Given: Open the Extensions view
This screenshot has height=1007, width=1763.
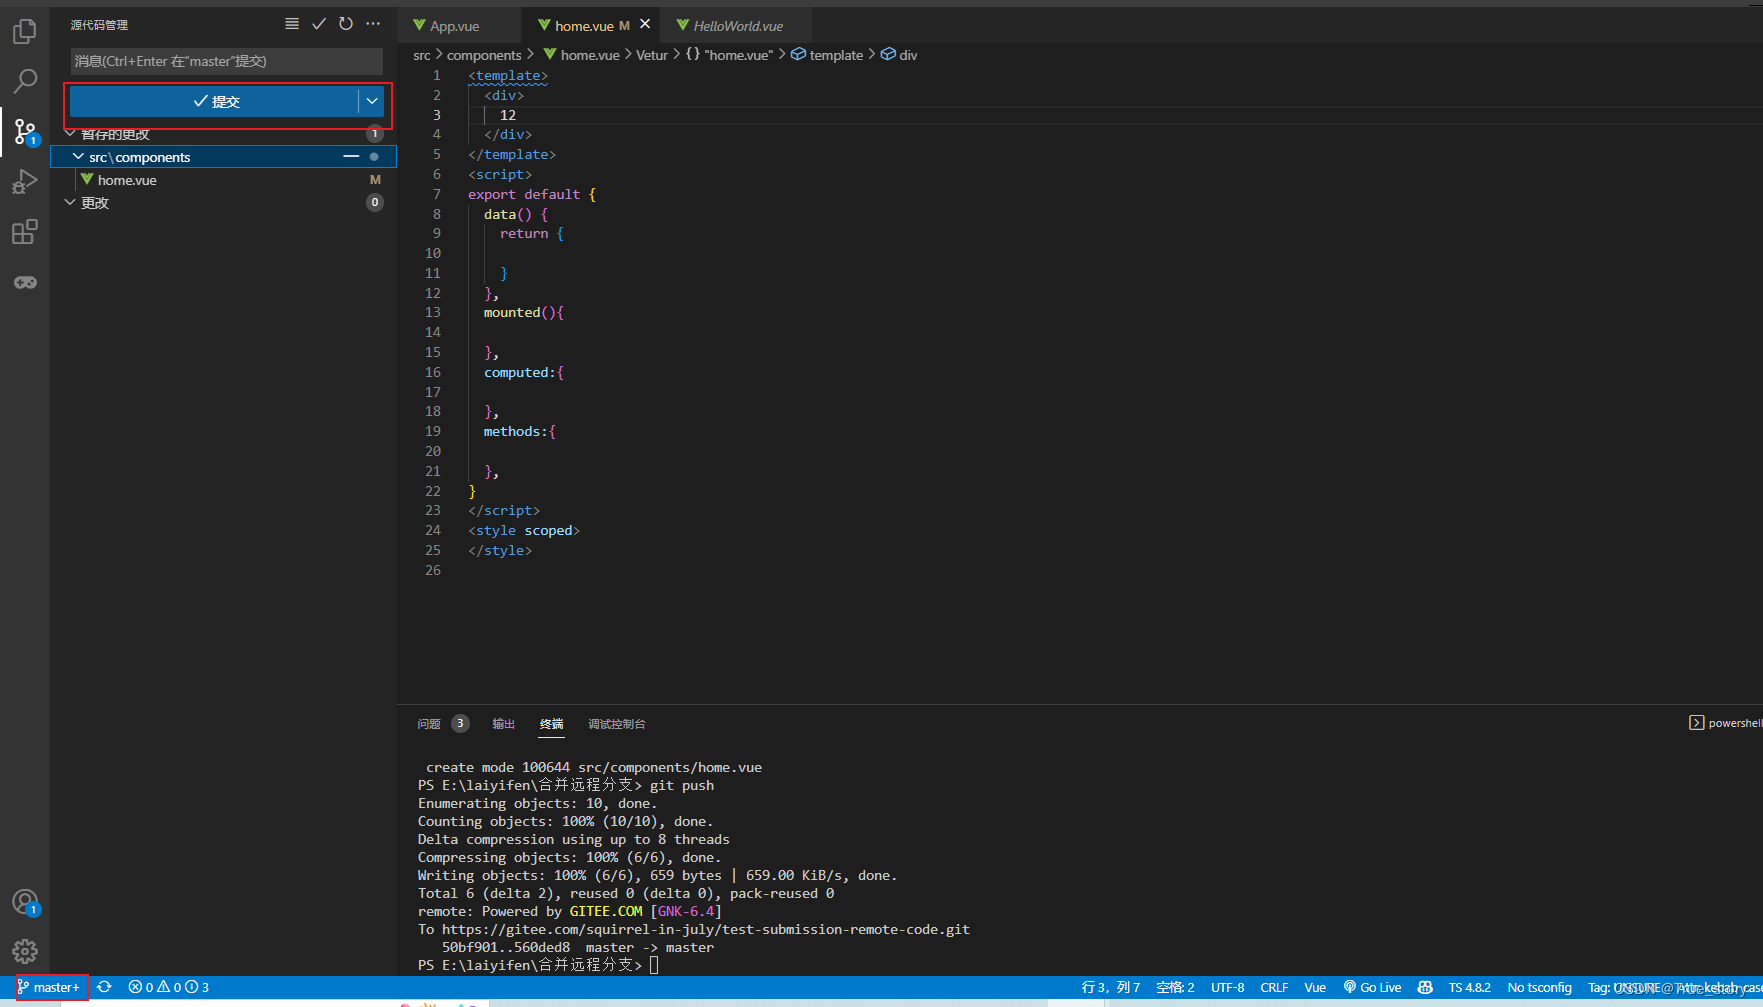Looking at the screenshot, I should pyautogui.click(x=25, y=232).
